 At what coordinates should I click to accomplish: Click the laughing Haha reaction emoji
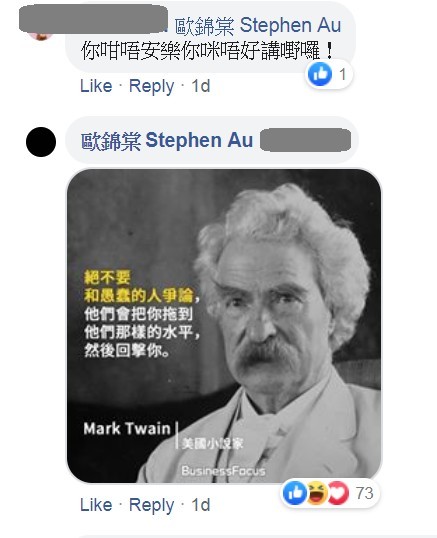pos(316,493)
